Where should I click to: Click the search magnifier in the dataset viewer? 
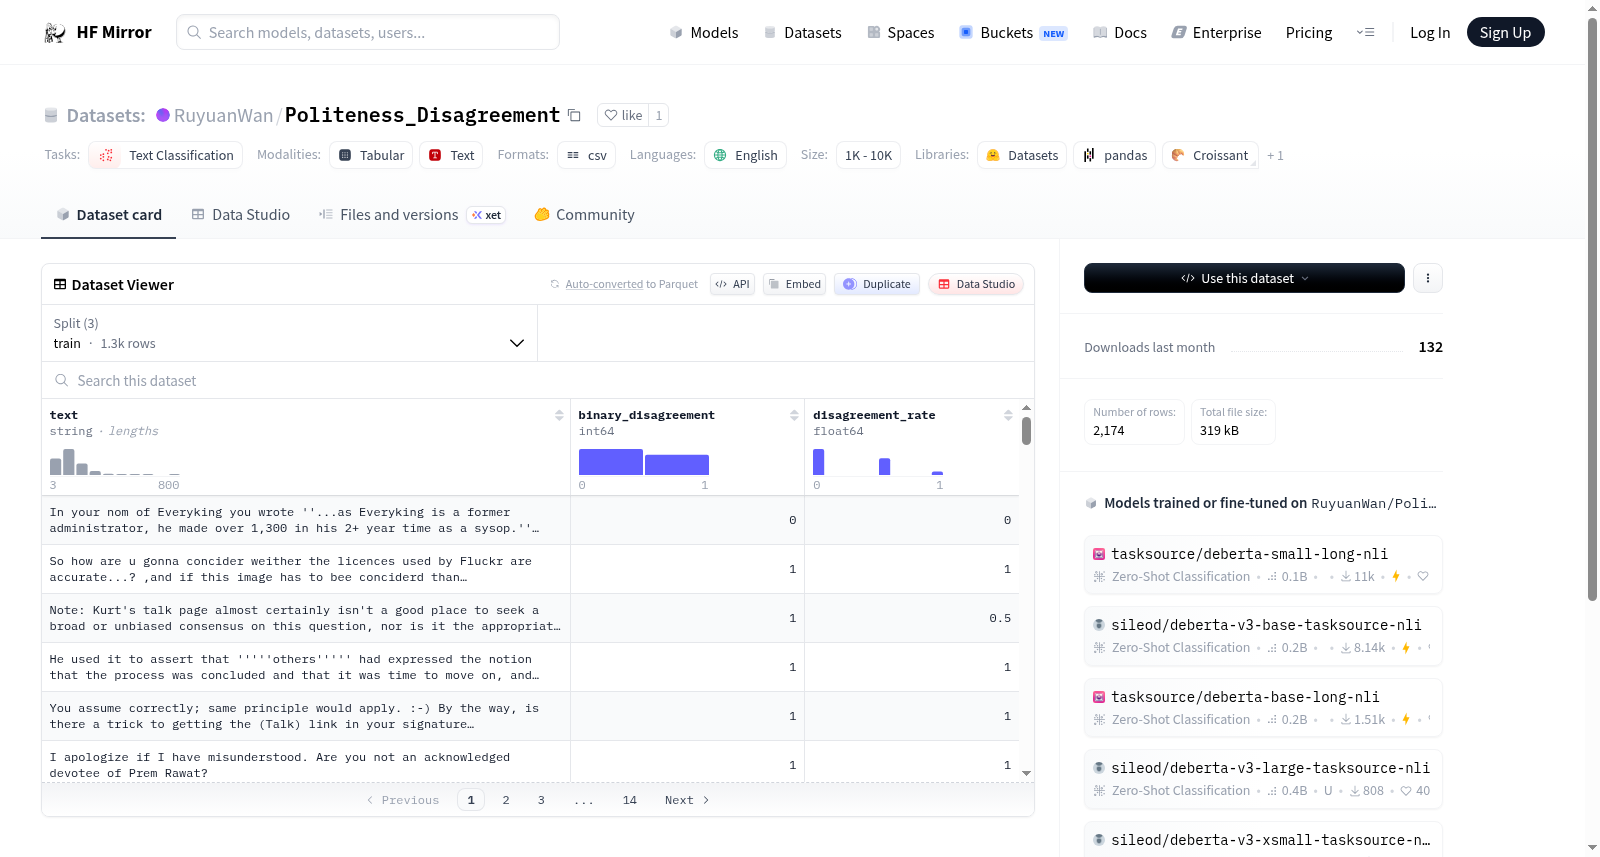click(x=62, y=380)
